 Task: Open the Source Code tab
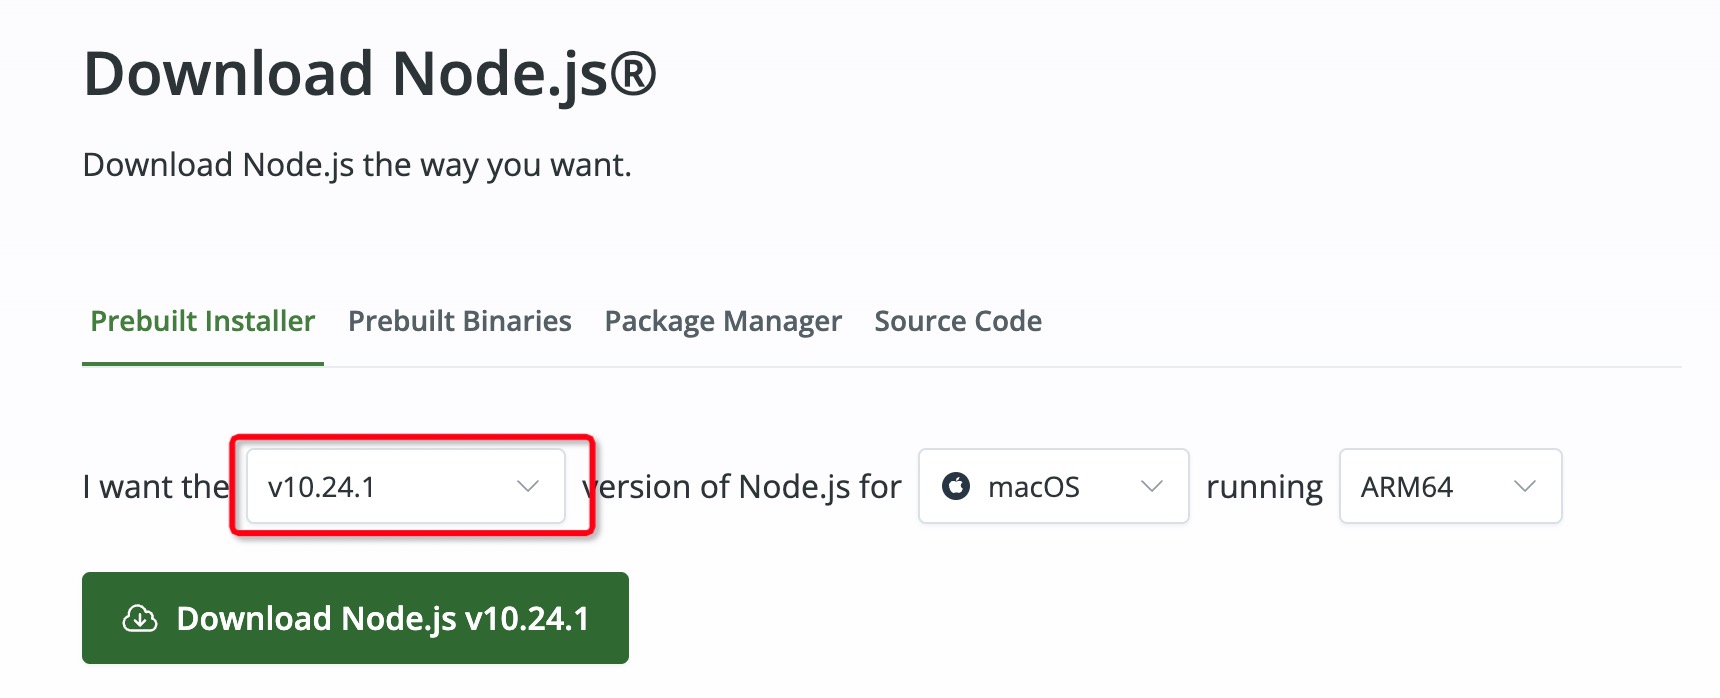pyautogui.click(x=957, y=321)
